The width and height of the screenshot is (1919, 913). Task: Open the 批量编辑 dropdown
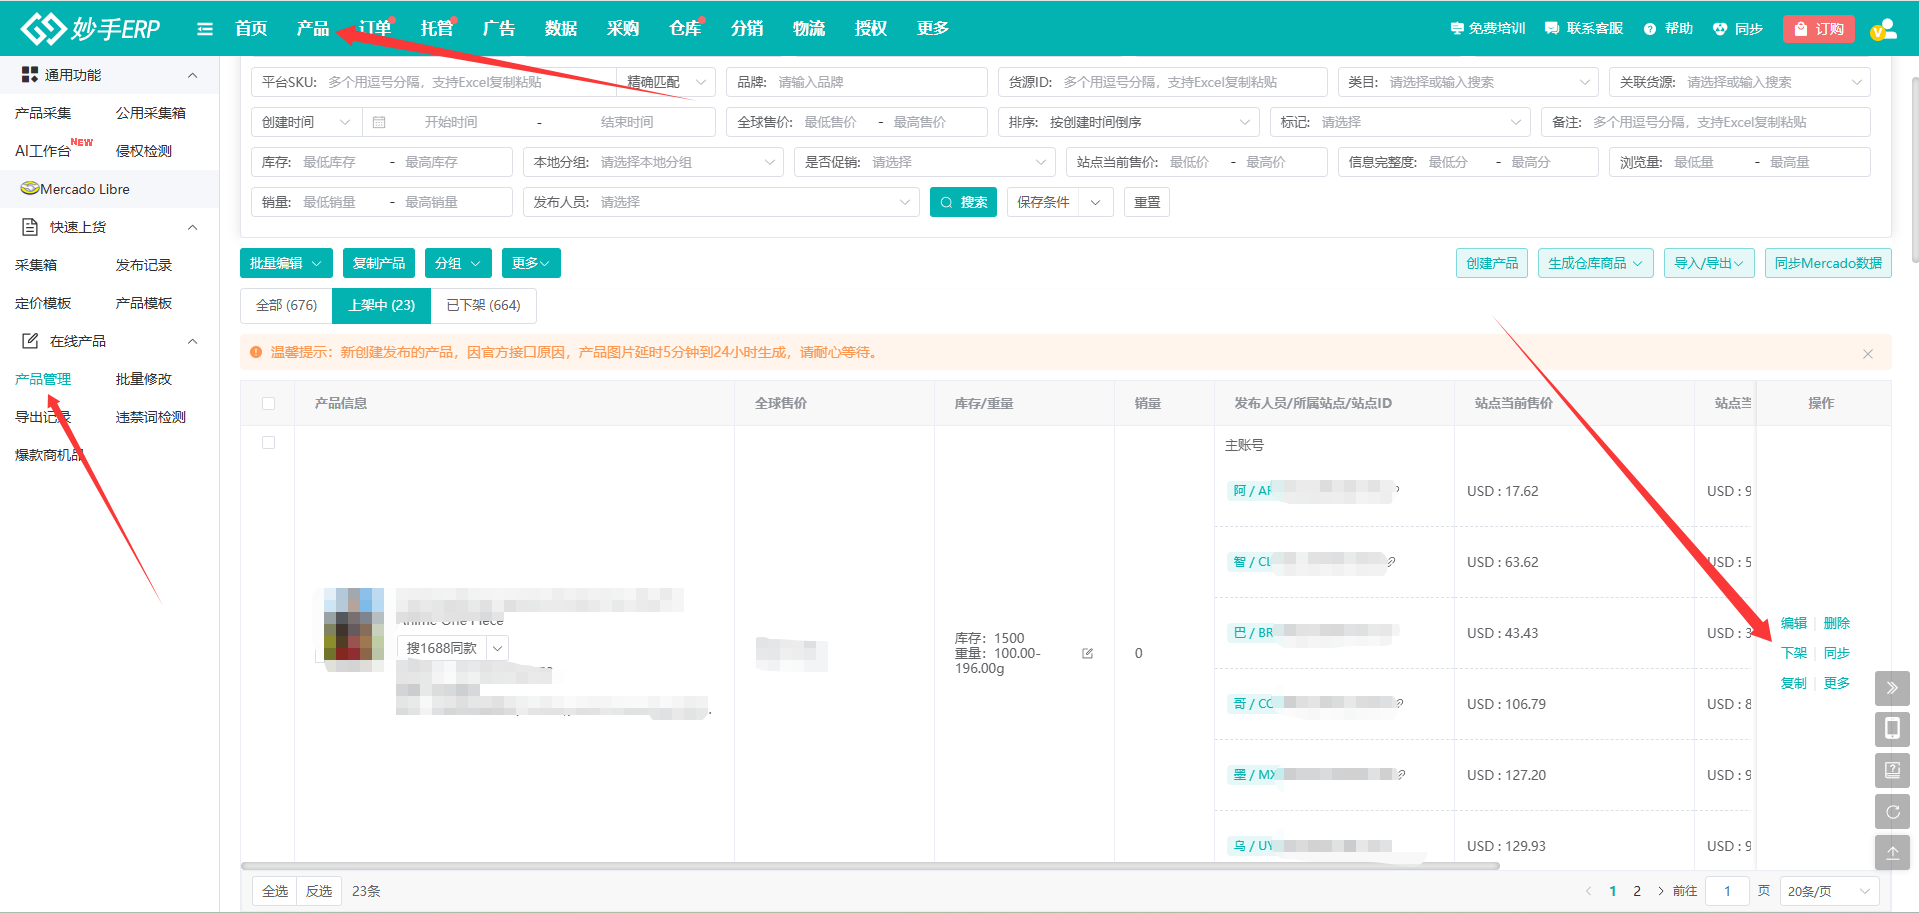[286, 263]
